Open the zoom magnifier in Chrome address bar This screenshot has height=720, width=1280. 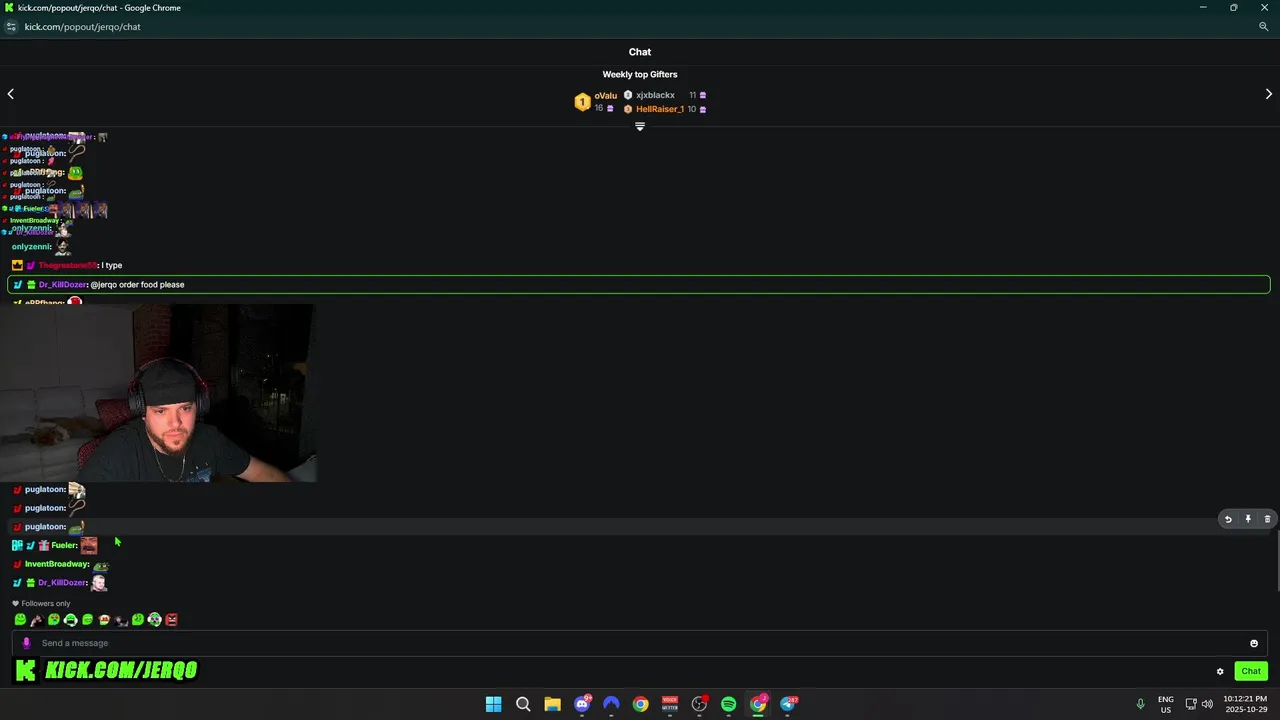tap(1263, 27)
